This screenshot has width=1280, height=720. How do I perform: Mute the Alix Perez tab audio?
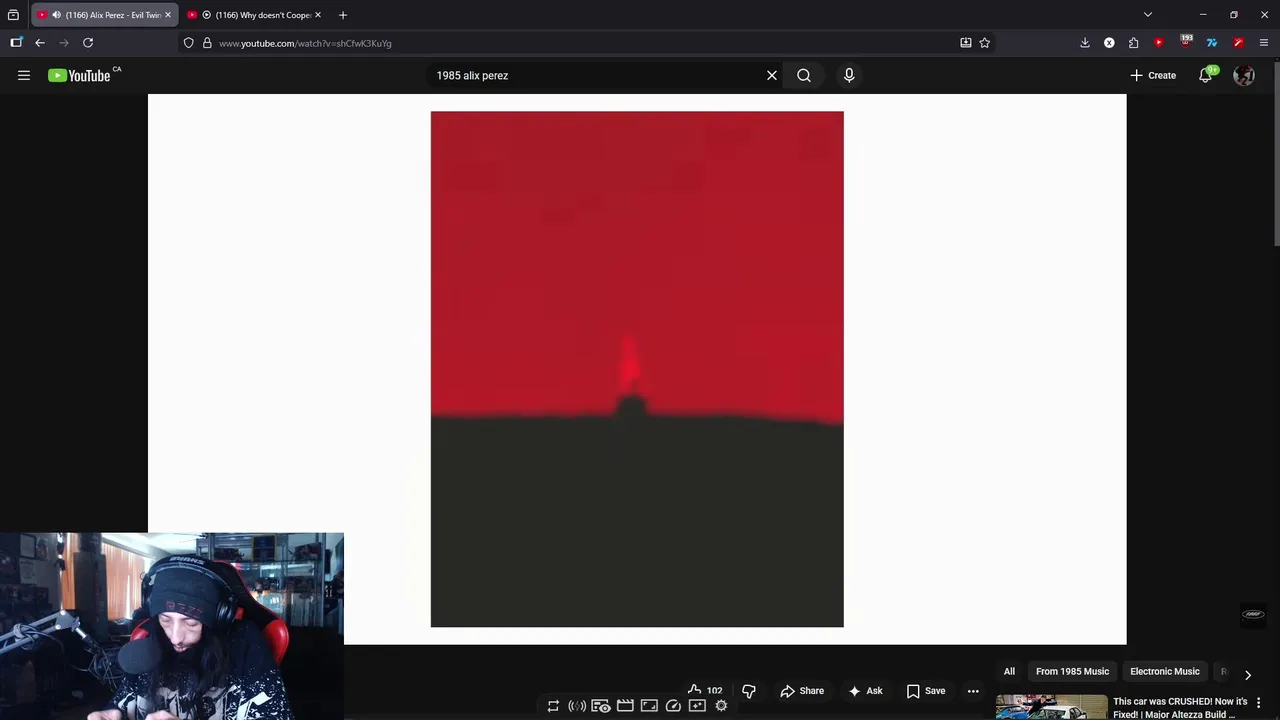point(56,15)
